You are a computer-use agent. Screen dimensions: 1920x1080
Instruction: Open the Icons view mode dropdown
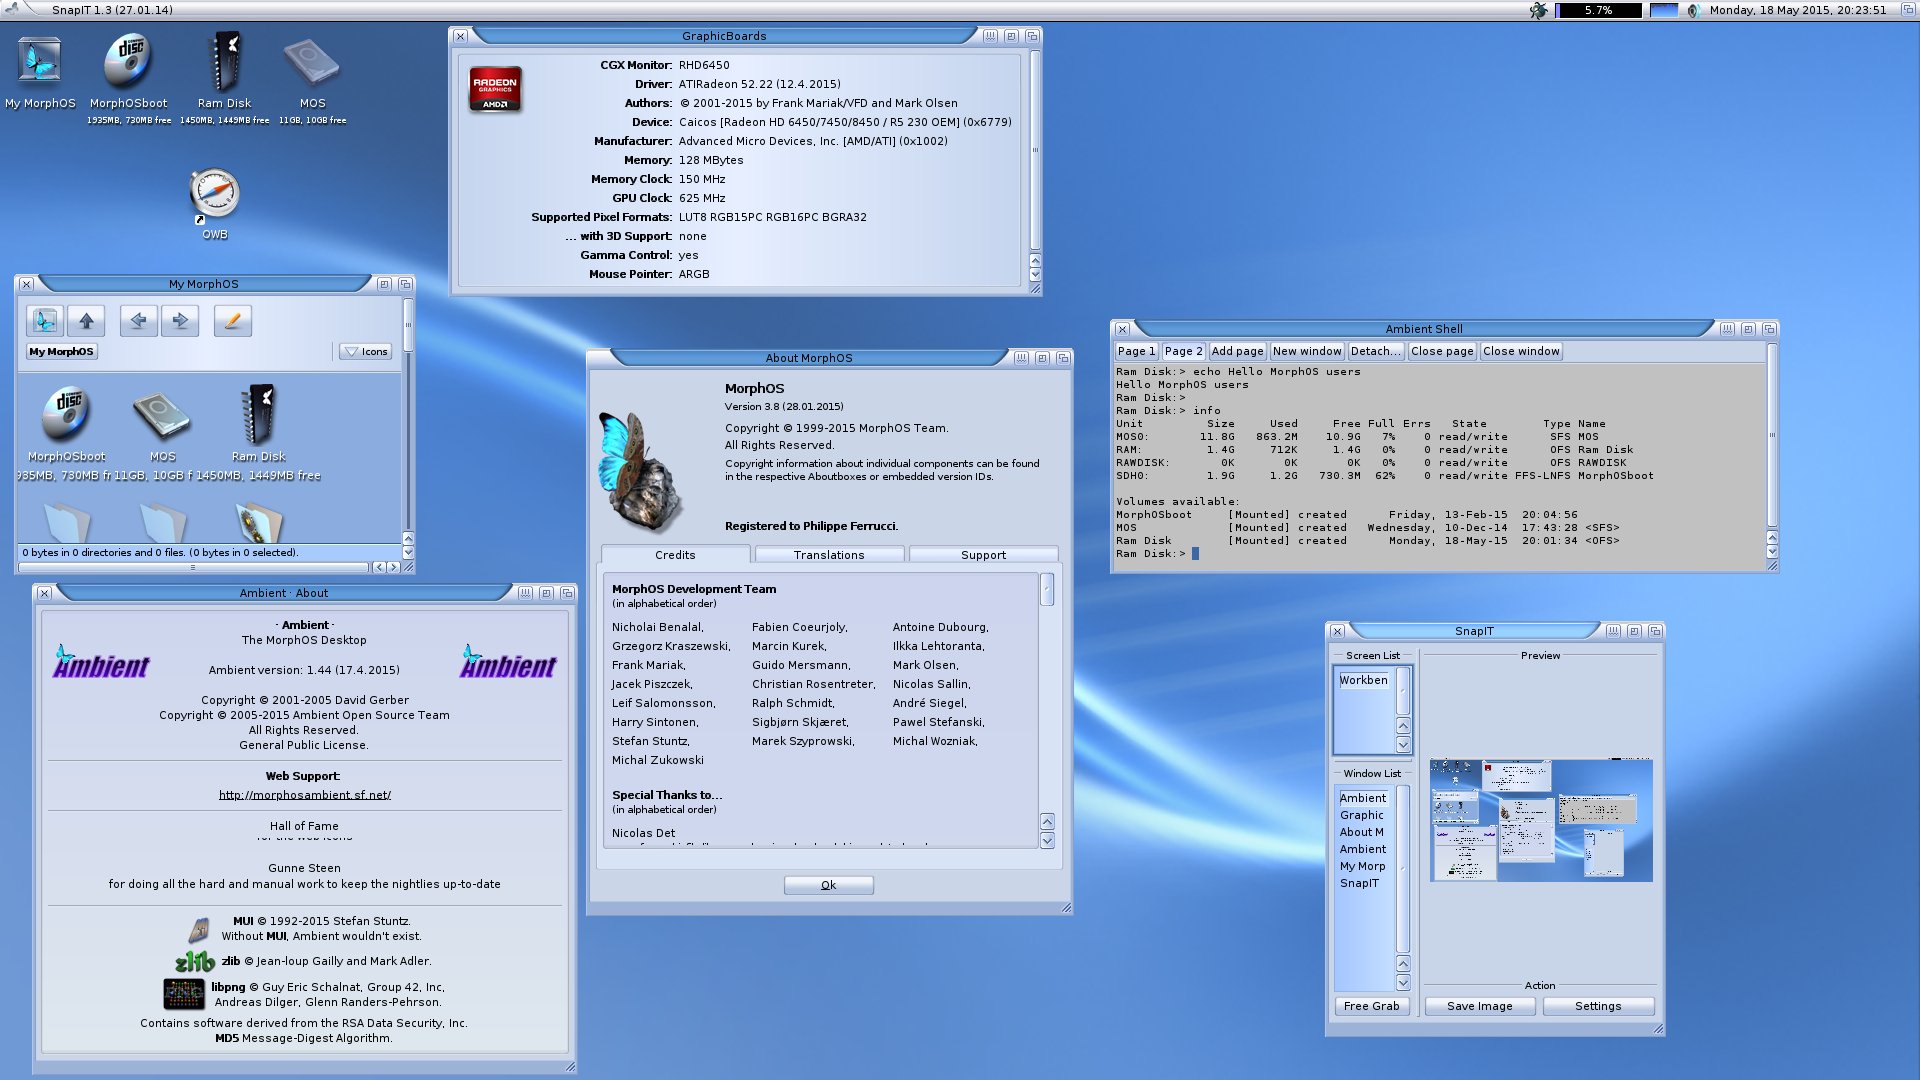365,352
